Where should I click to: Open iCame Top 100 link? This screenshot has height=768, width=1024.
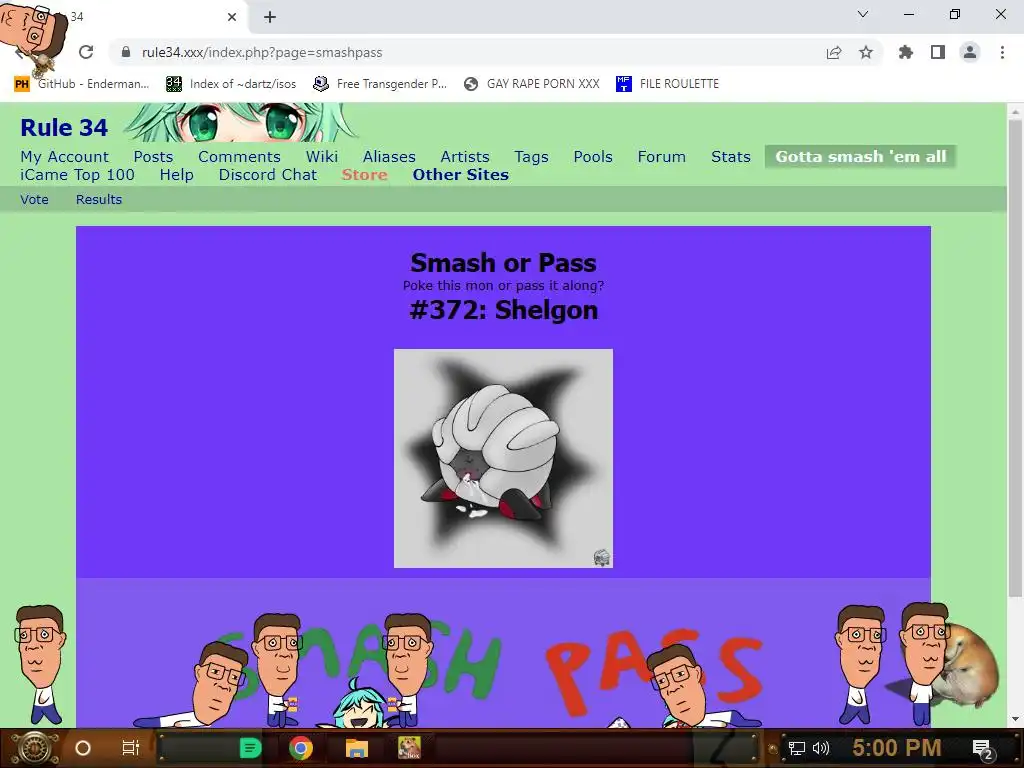click(78, 175)
